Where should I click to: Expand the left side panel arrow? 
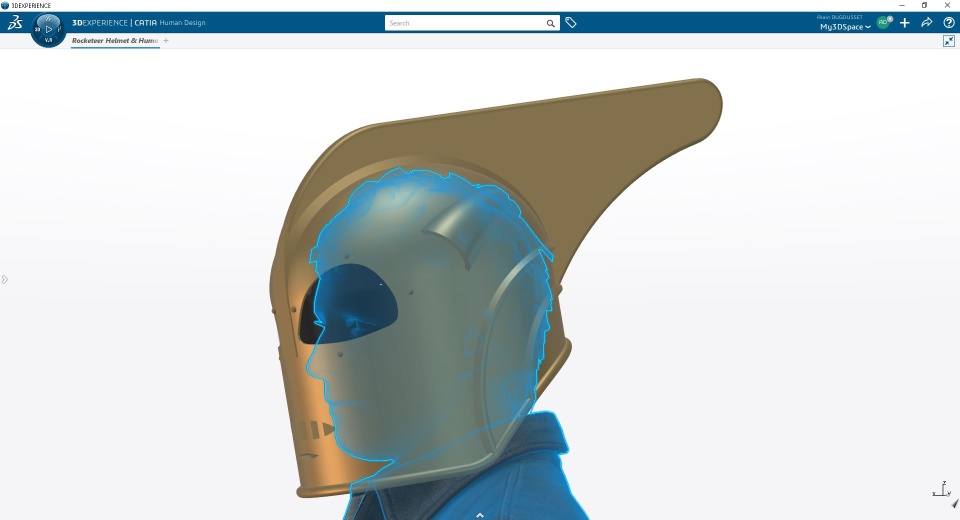(4, 280)
